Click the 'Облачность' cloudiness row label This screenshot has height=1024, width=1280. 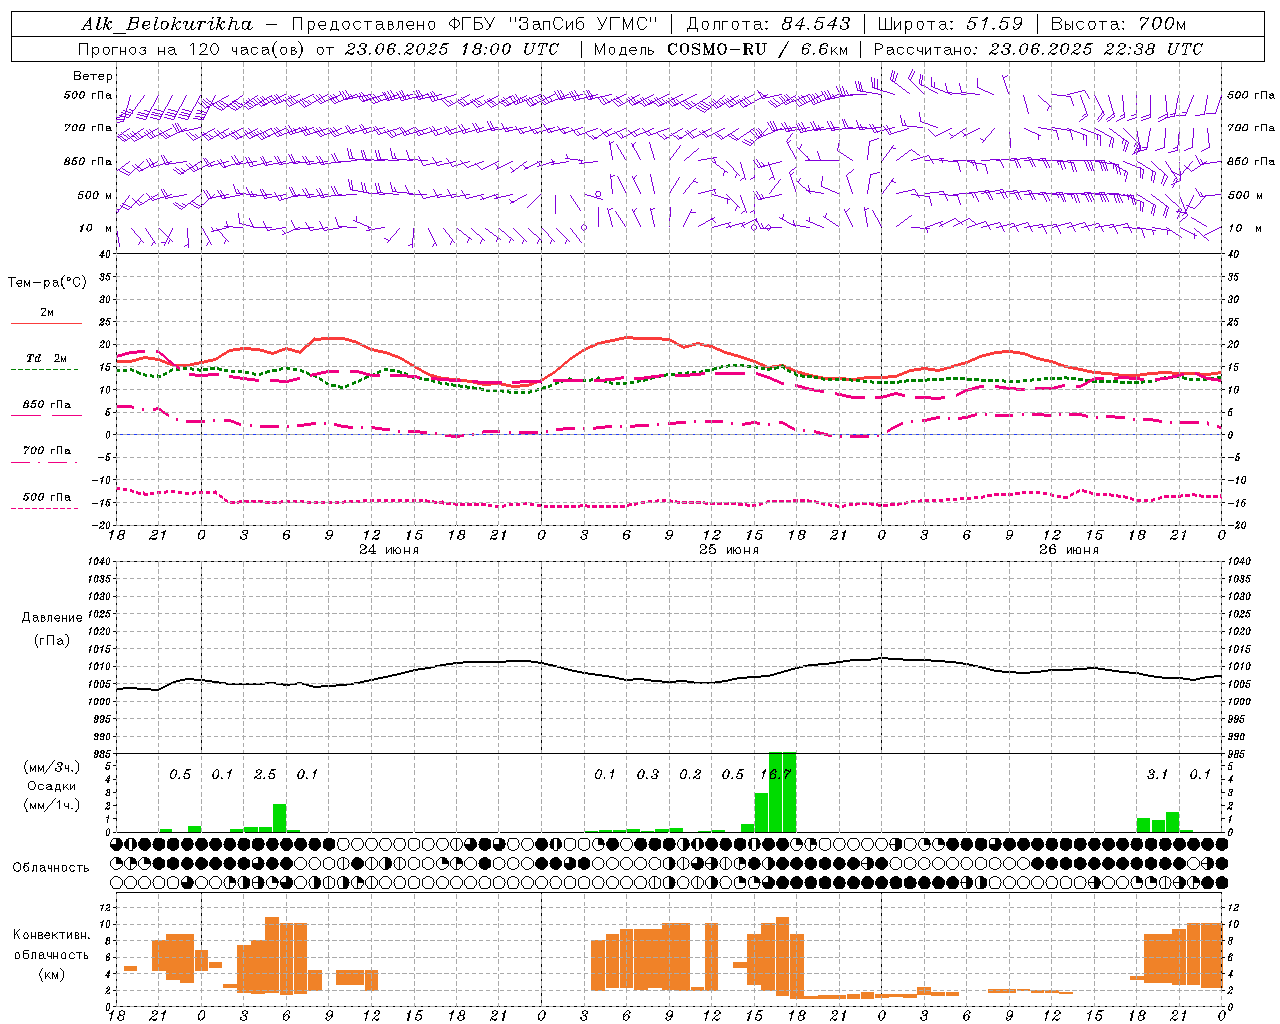[x=51, y=867]
